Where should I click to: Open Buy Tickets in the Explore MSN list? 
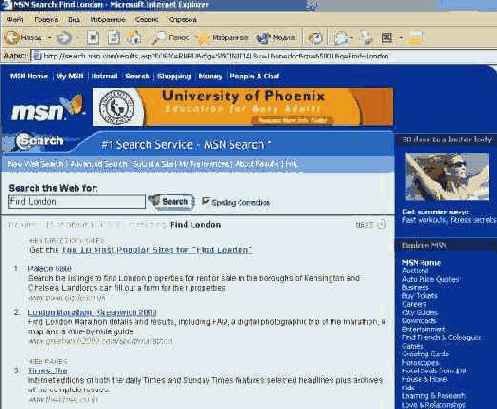420,296
